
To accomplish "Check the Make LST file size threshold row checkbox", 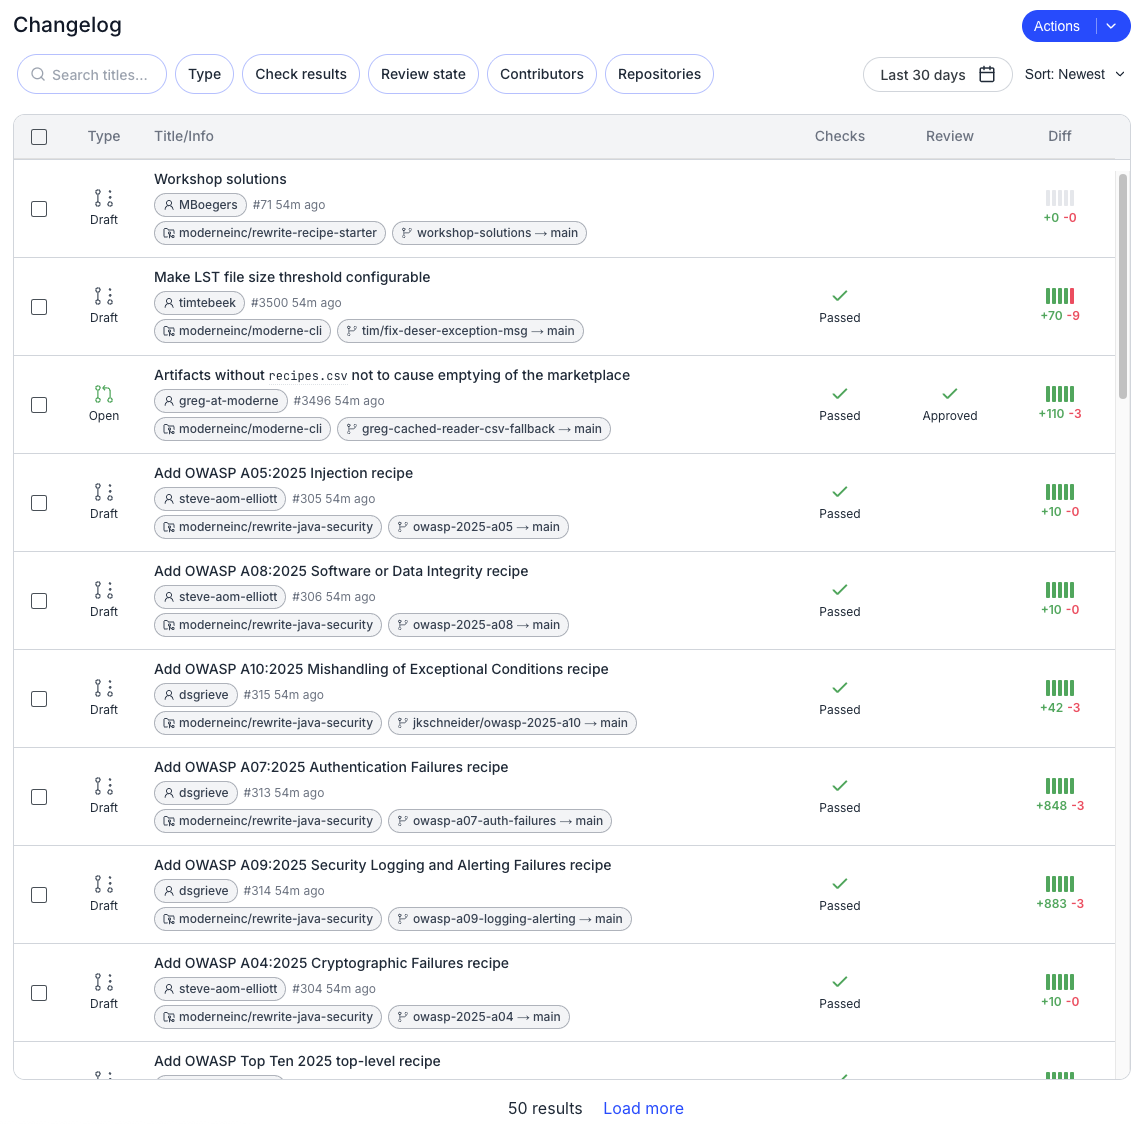I will 39,307.
